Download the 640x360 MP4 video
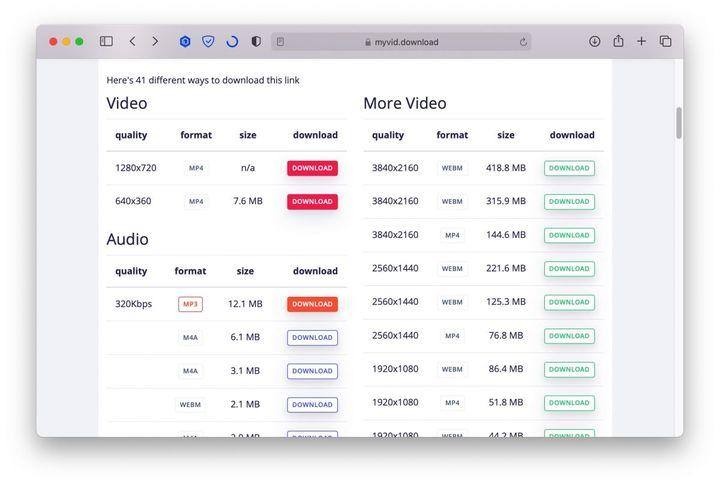720x485 pixels. coord(312,201)
